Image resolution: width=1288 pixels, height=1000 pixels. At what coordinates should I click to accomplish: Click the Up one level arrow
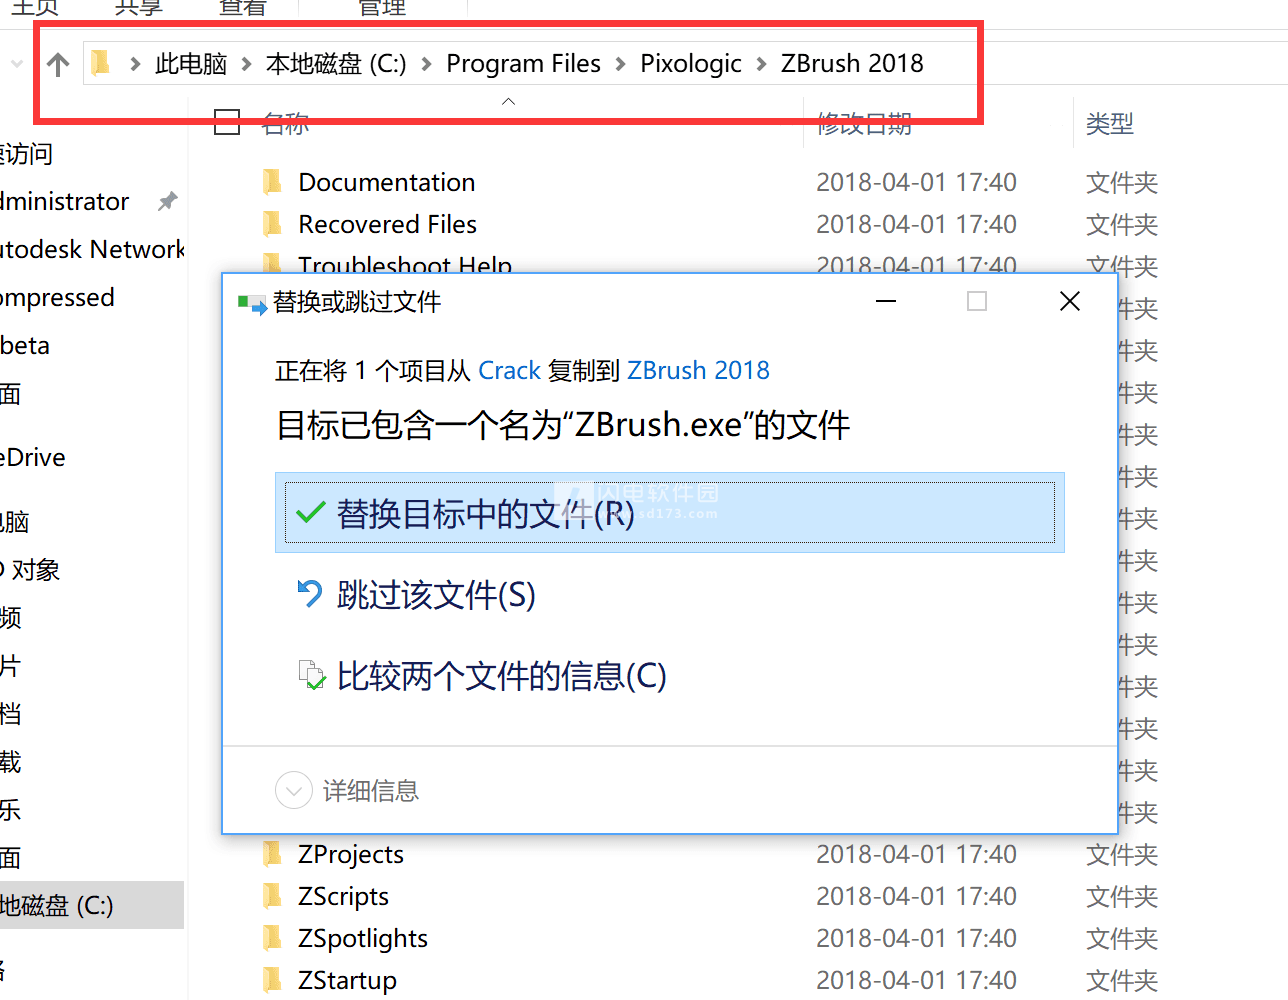point(58,64)
